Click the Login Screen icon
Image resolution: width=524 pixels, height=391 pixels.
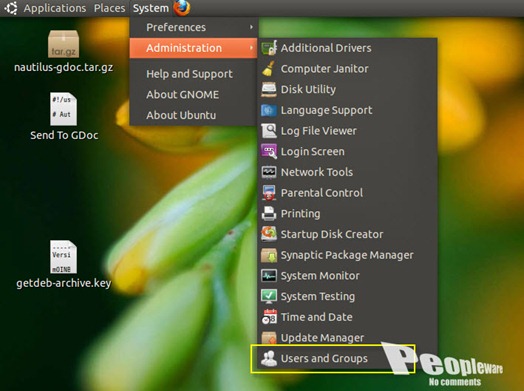coord(269,151)
